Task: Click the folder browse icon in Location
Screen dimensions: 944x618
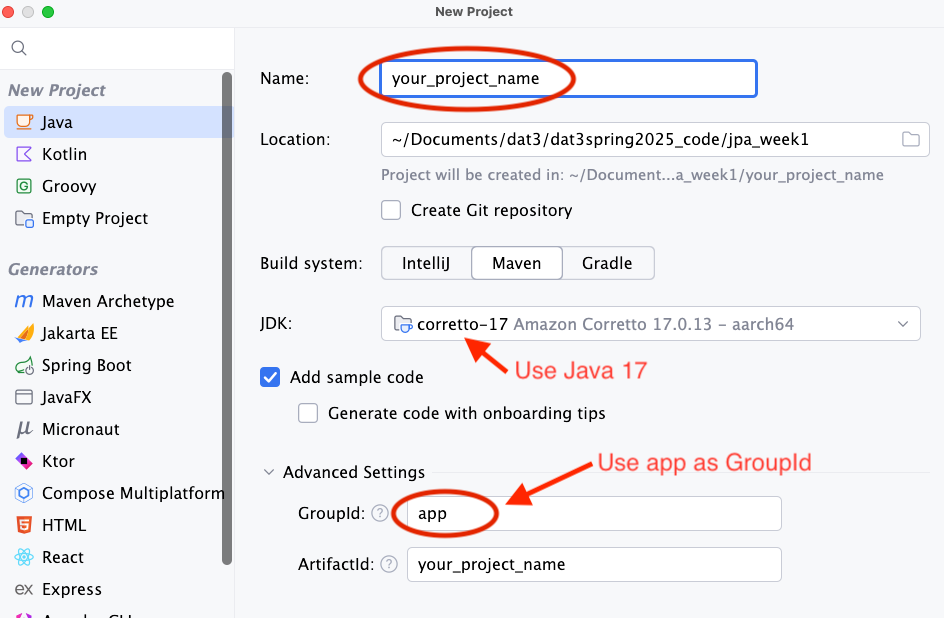Action: click(x=910, y=139)
